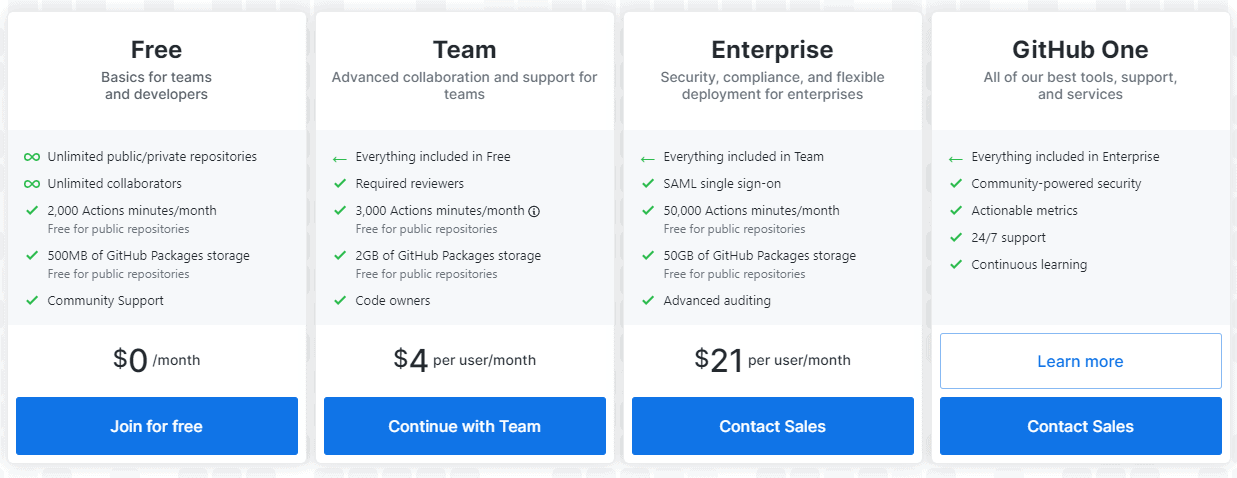
Task: Click arrow icon beside Everything included in Enterprise
Action: [956, 158]
